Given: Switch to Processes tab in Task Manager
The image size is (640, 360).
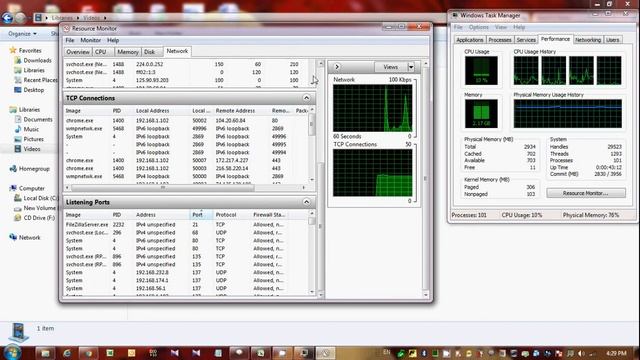Looking at the screenshot, I should click(500, 40).
